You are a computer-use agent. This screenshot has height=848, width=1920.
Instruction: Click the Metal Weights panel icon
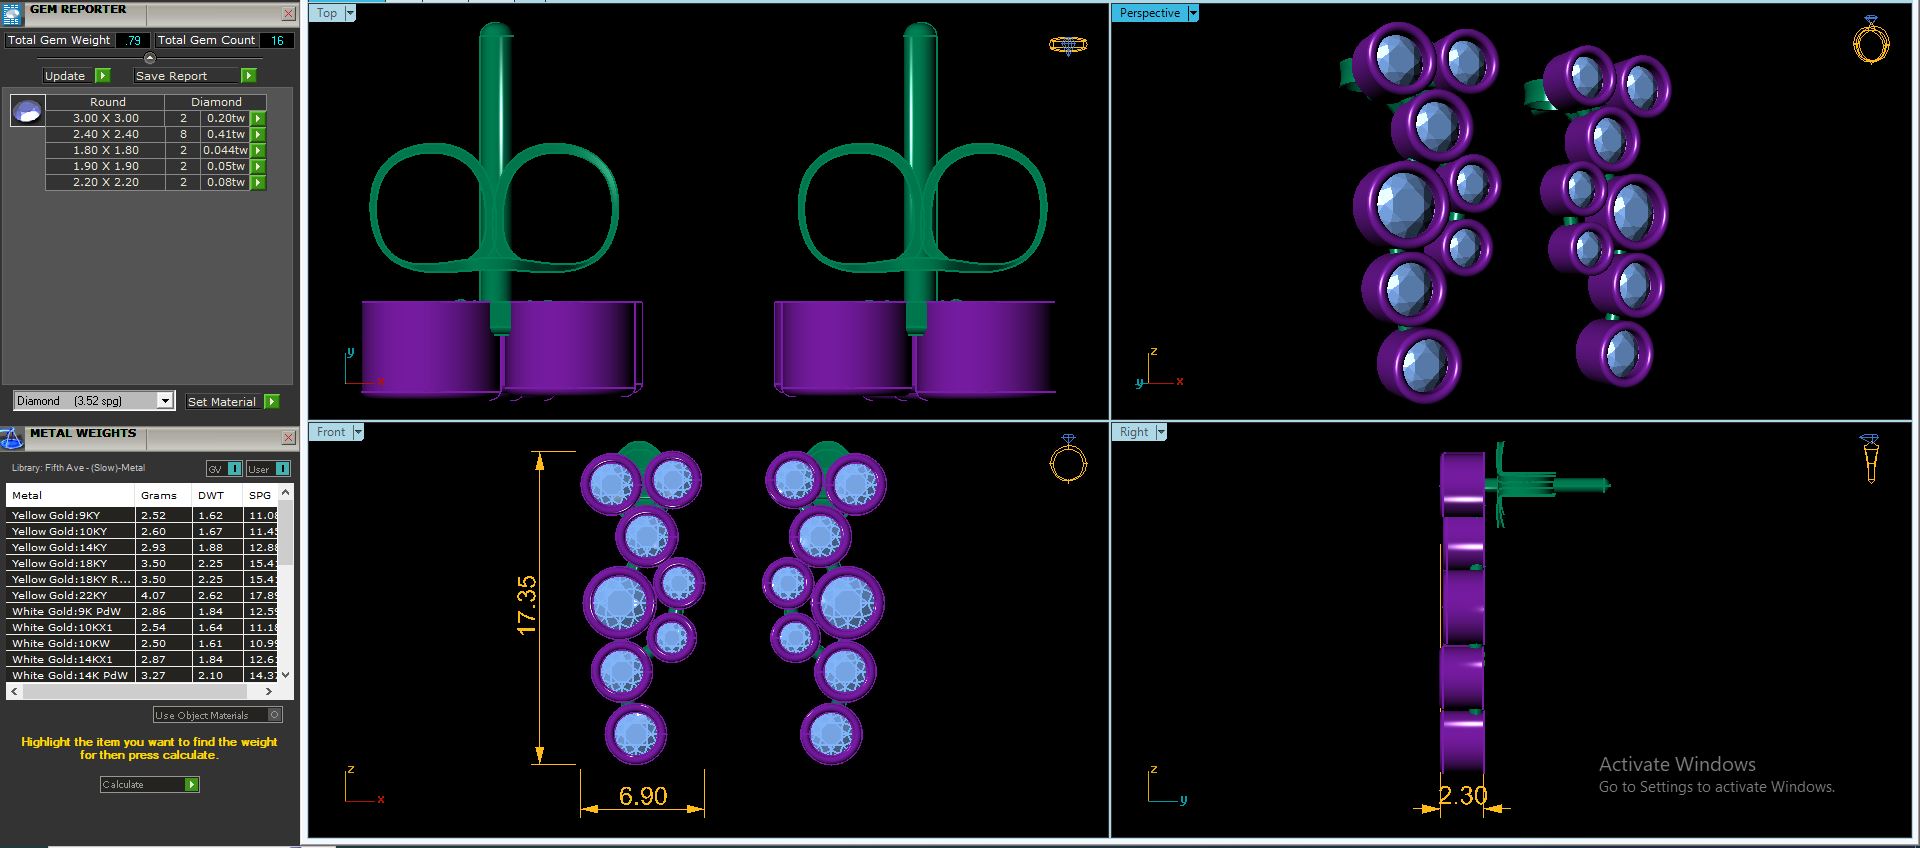(x=12, y=438)
